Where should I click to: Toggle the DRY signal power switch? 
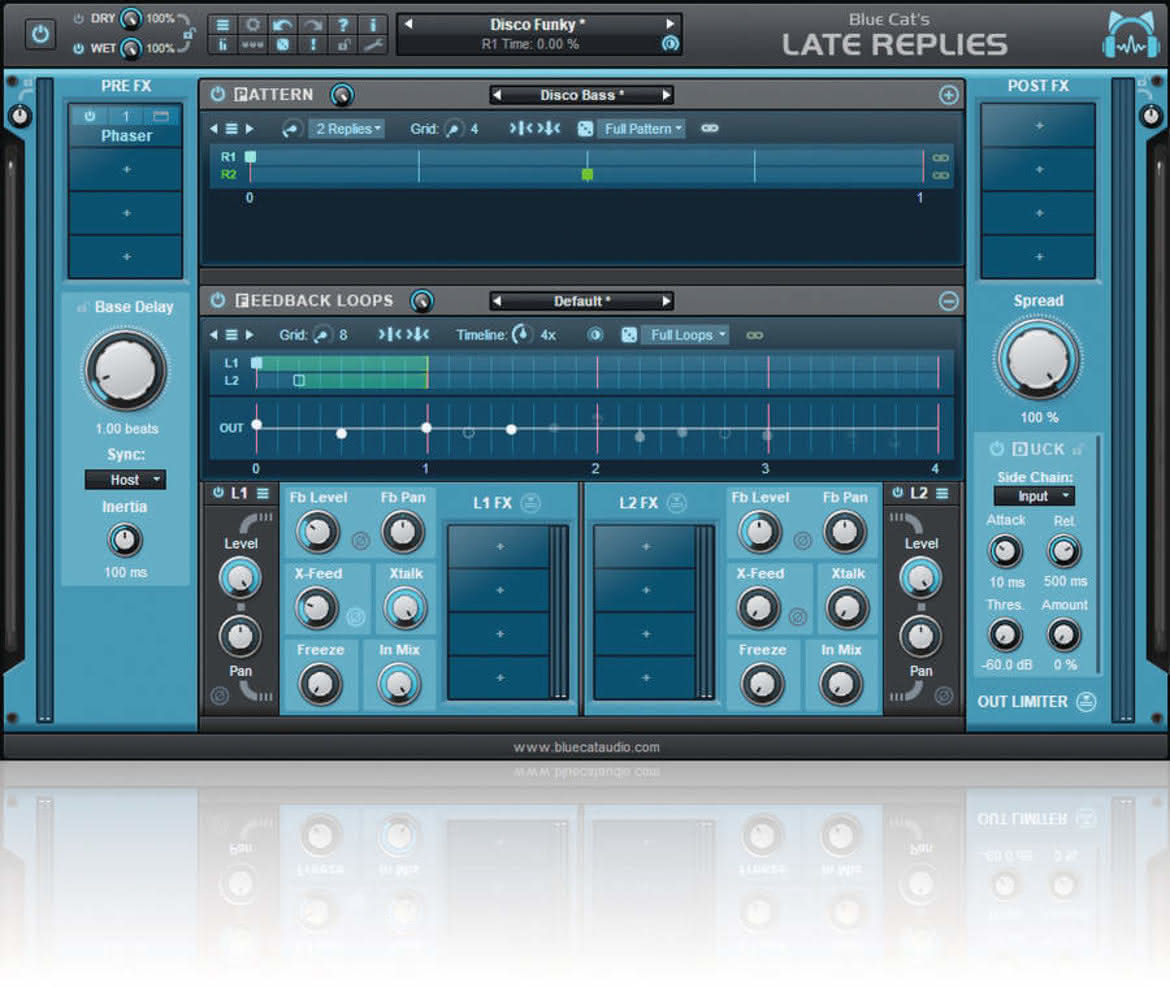78,19
